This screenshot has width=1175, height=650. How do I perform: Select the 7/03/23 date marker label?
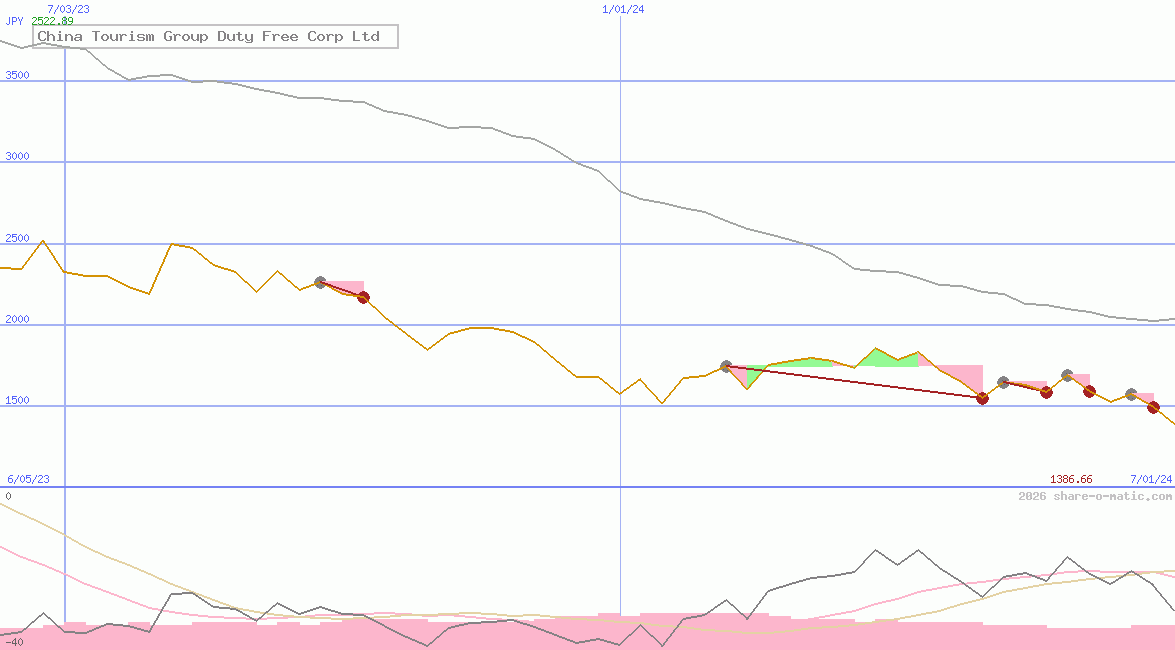68,9
